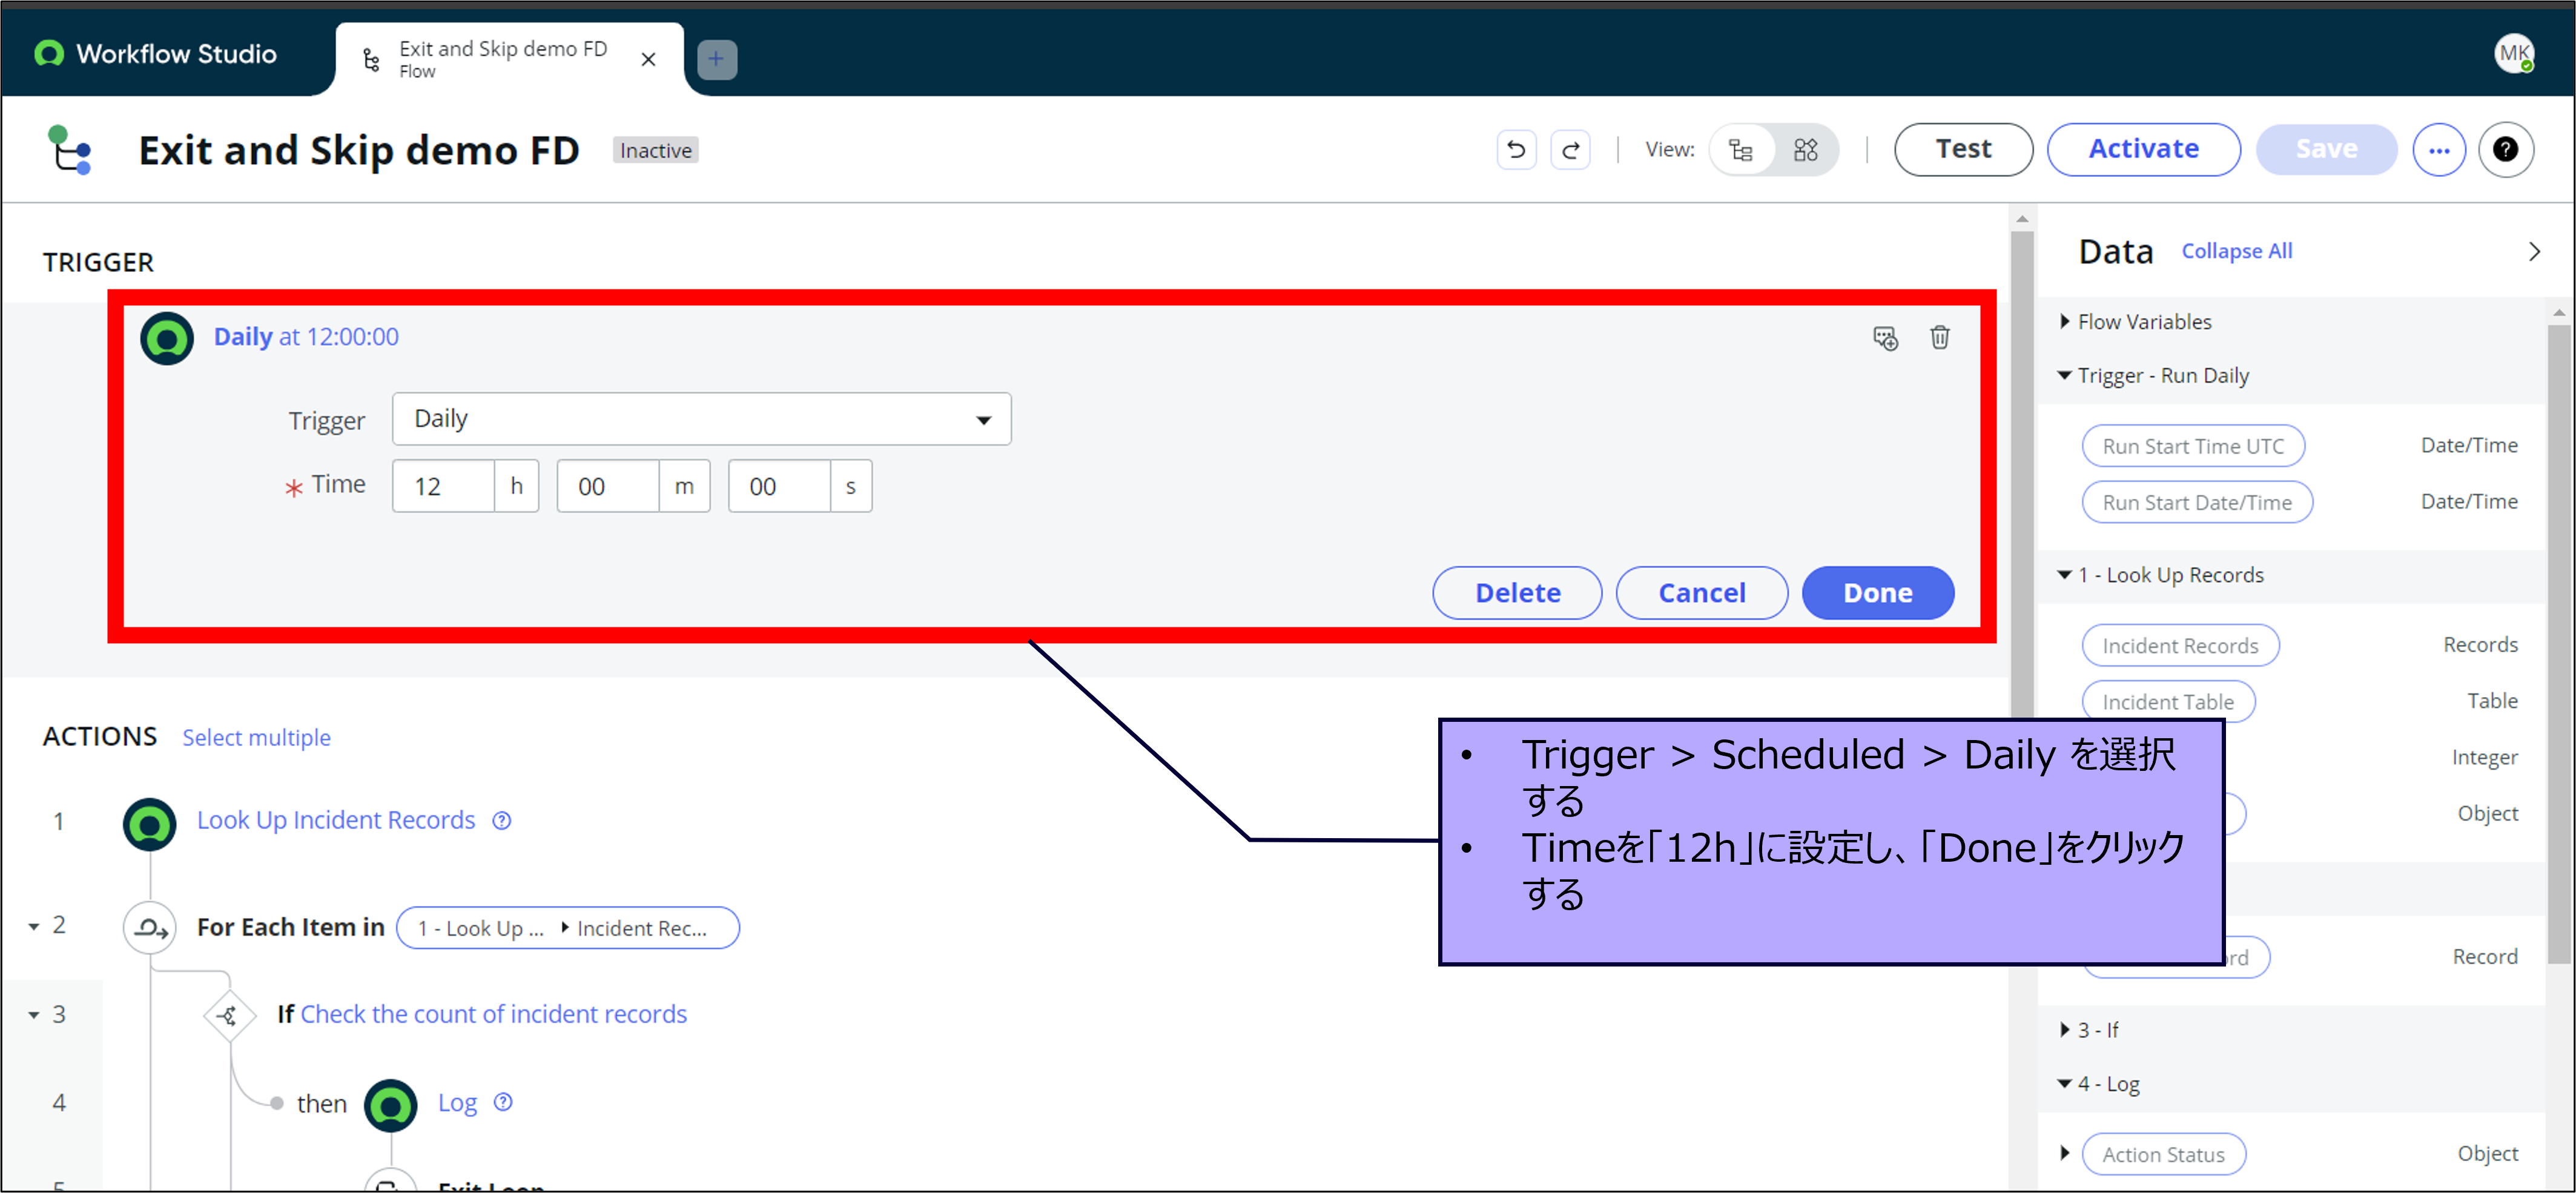Screen dimensions: 2576x1193
Task: Expand Flow Variables section
Action: pos(2065,322)
